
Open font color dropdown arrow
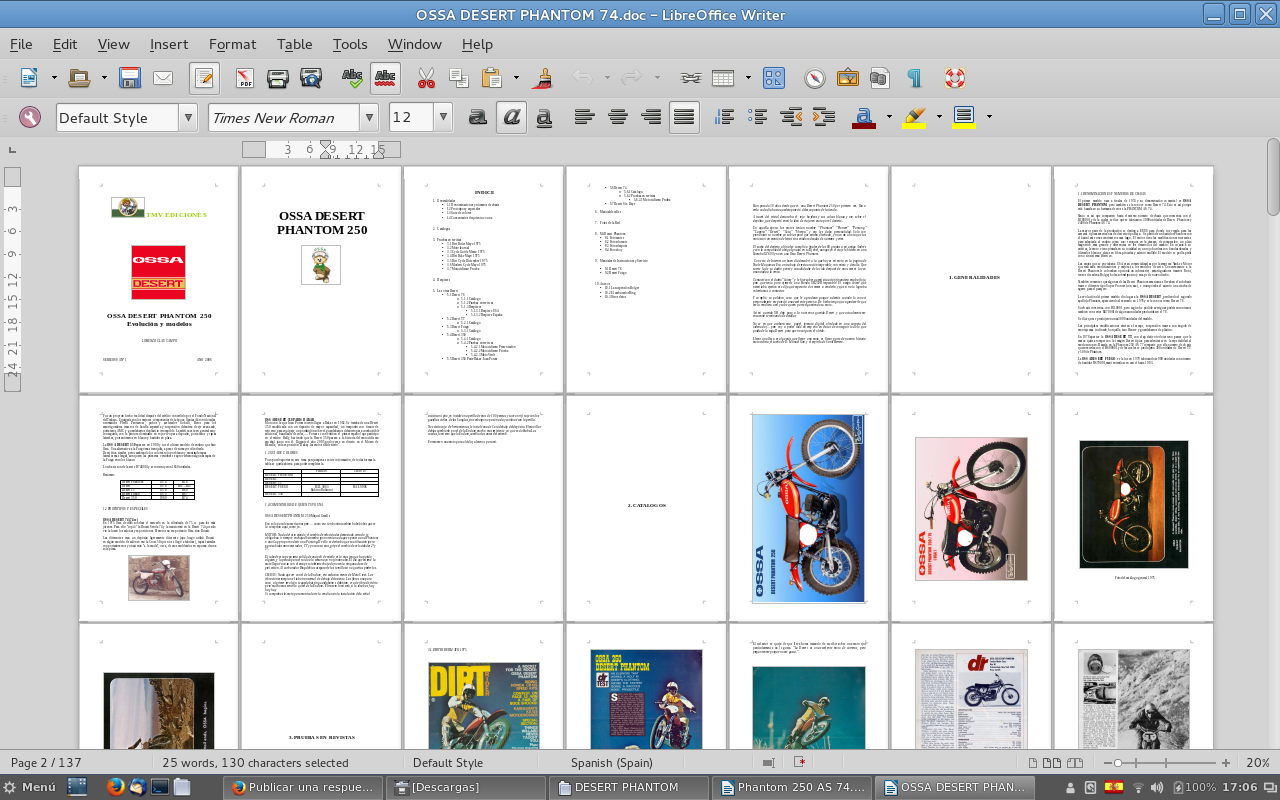[x=889, y=117]
